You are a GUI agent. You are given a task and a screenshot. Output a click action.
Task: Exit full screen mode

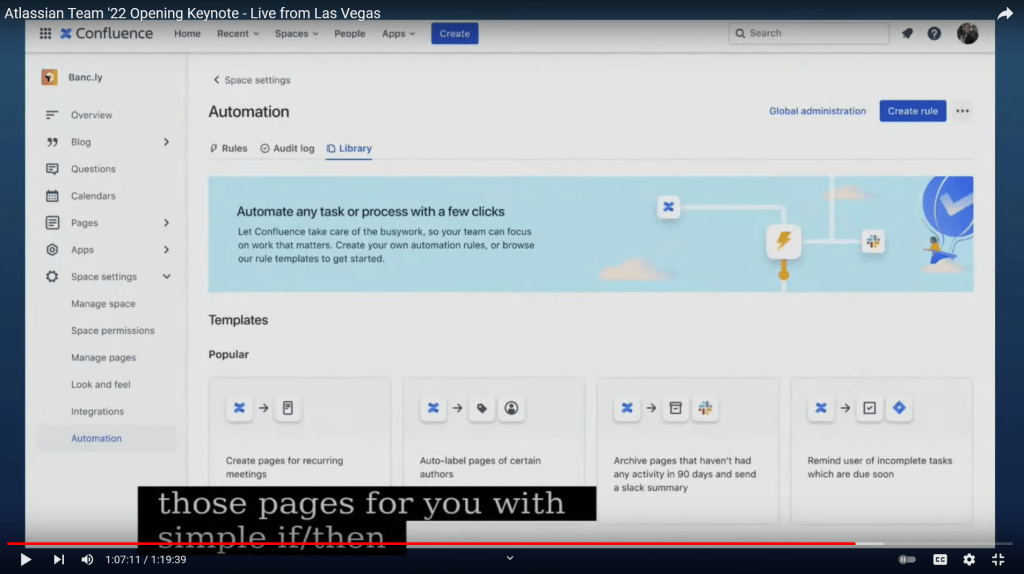tap(998, 560)
